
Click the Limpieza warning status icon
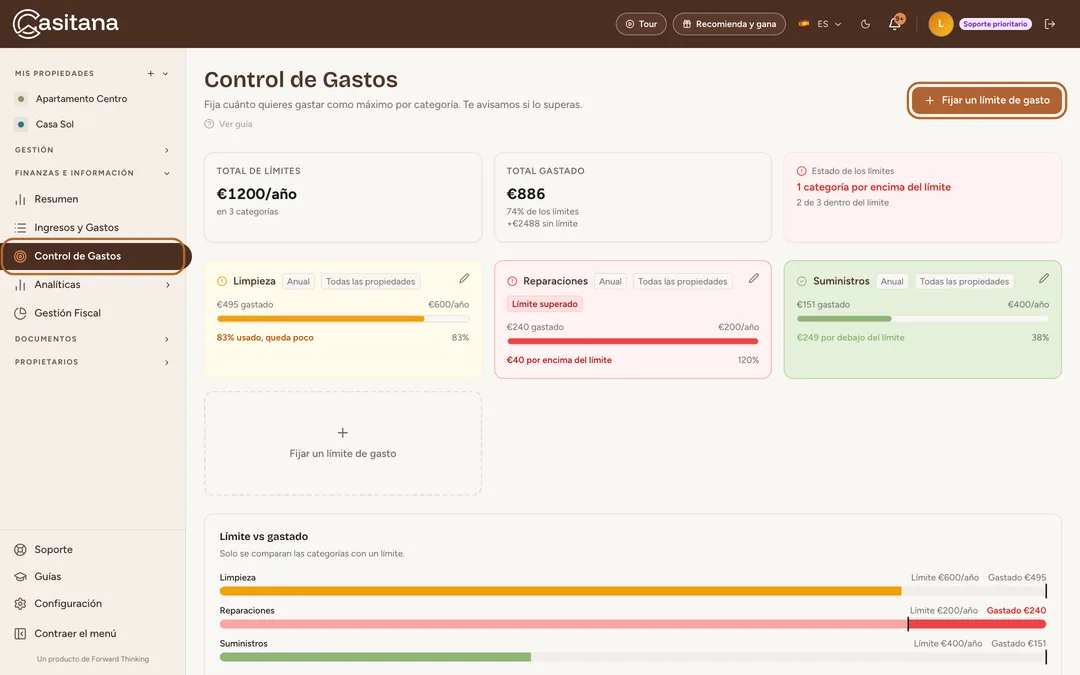(222, 281)
